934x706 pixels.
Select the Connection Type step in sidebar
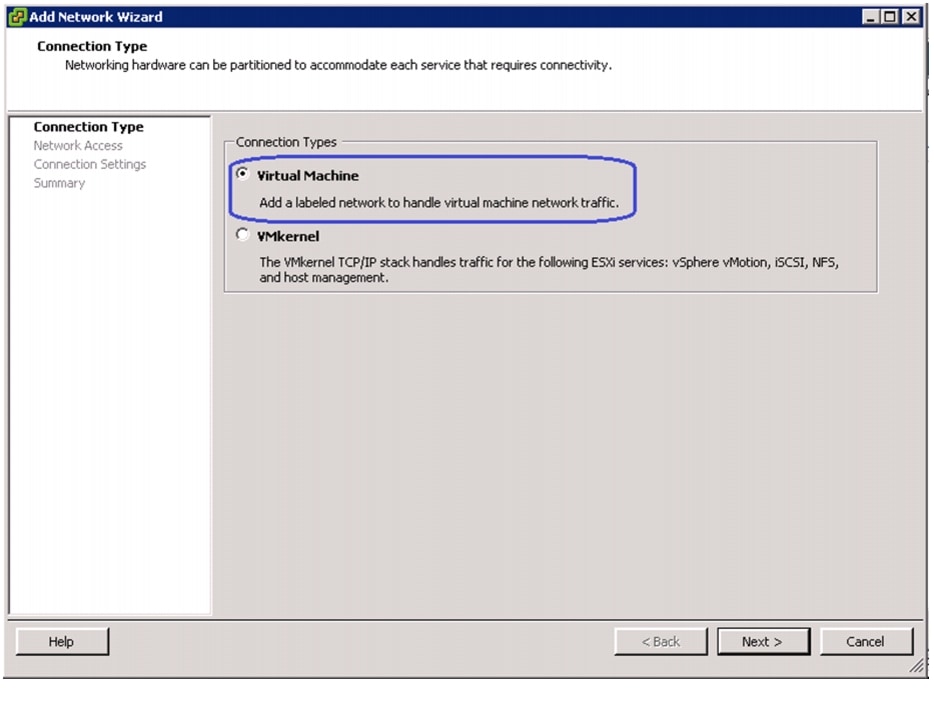click(x=89, y=127)
